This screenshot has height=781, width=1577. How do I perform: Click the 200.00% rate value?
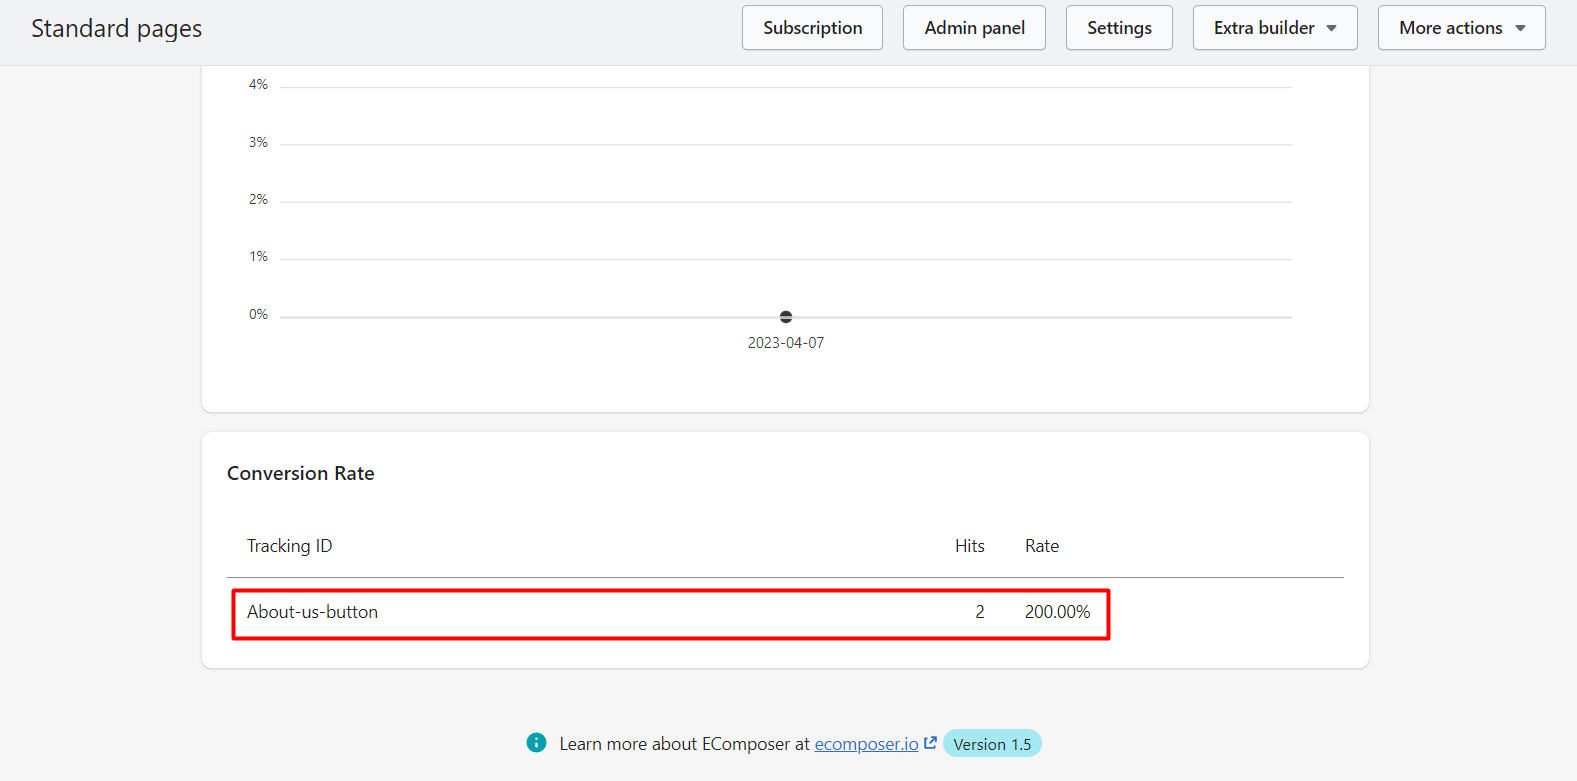coord(1057,612)
